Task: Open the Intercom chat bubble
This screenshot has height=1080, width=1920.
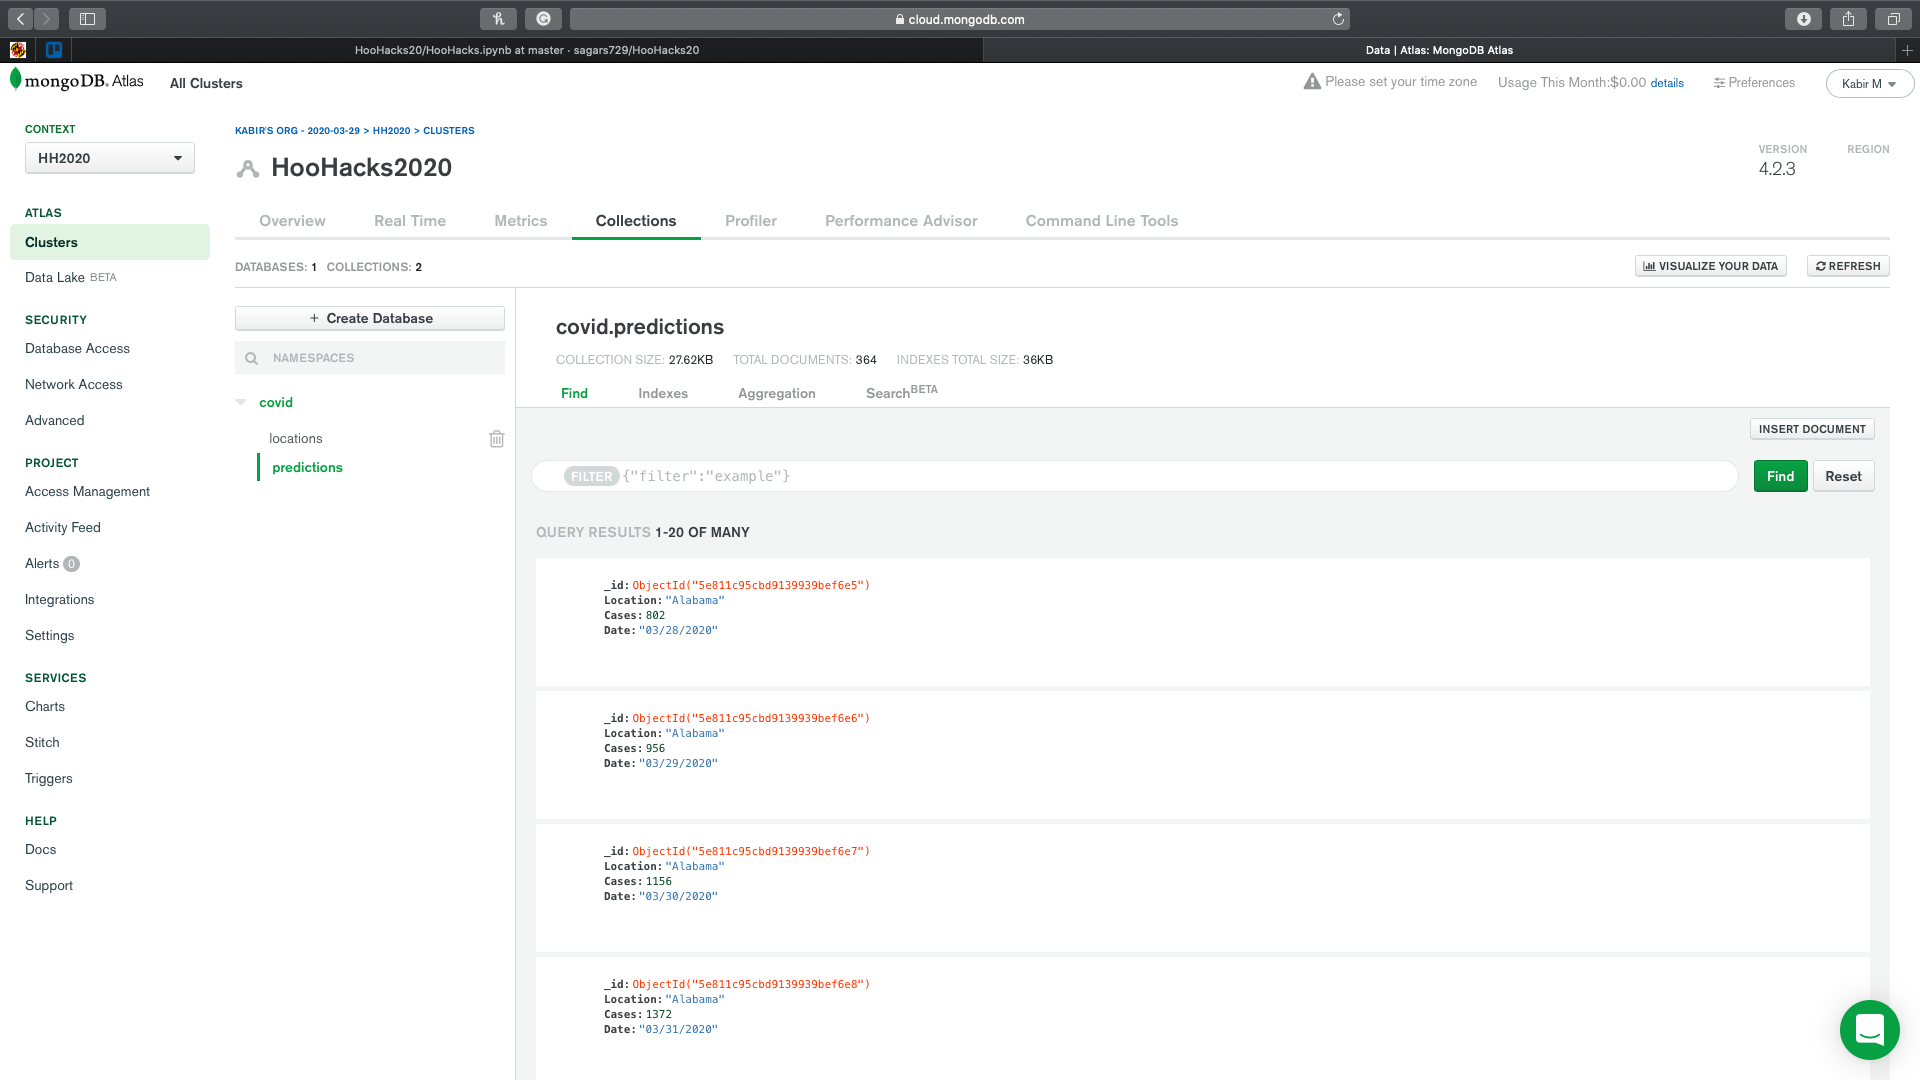Action: coord(1869,1029)
